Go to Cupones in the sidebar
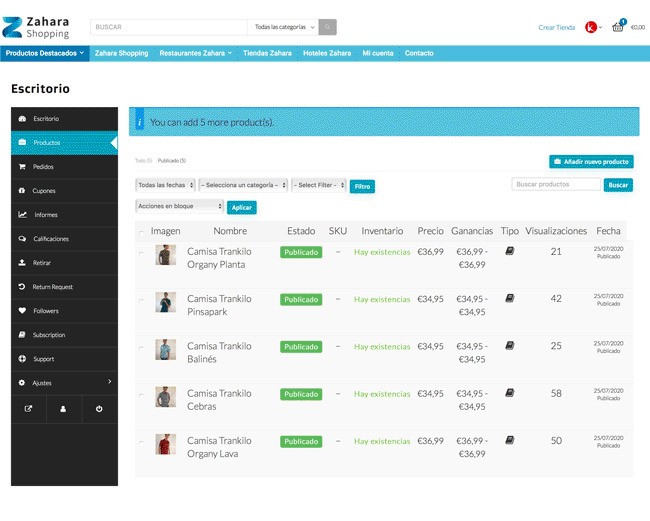 point(44,191)
